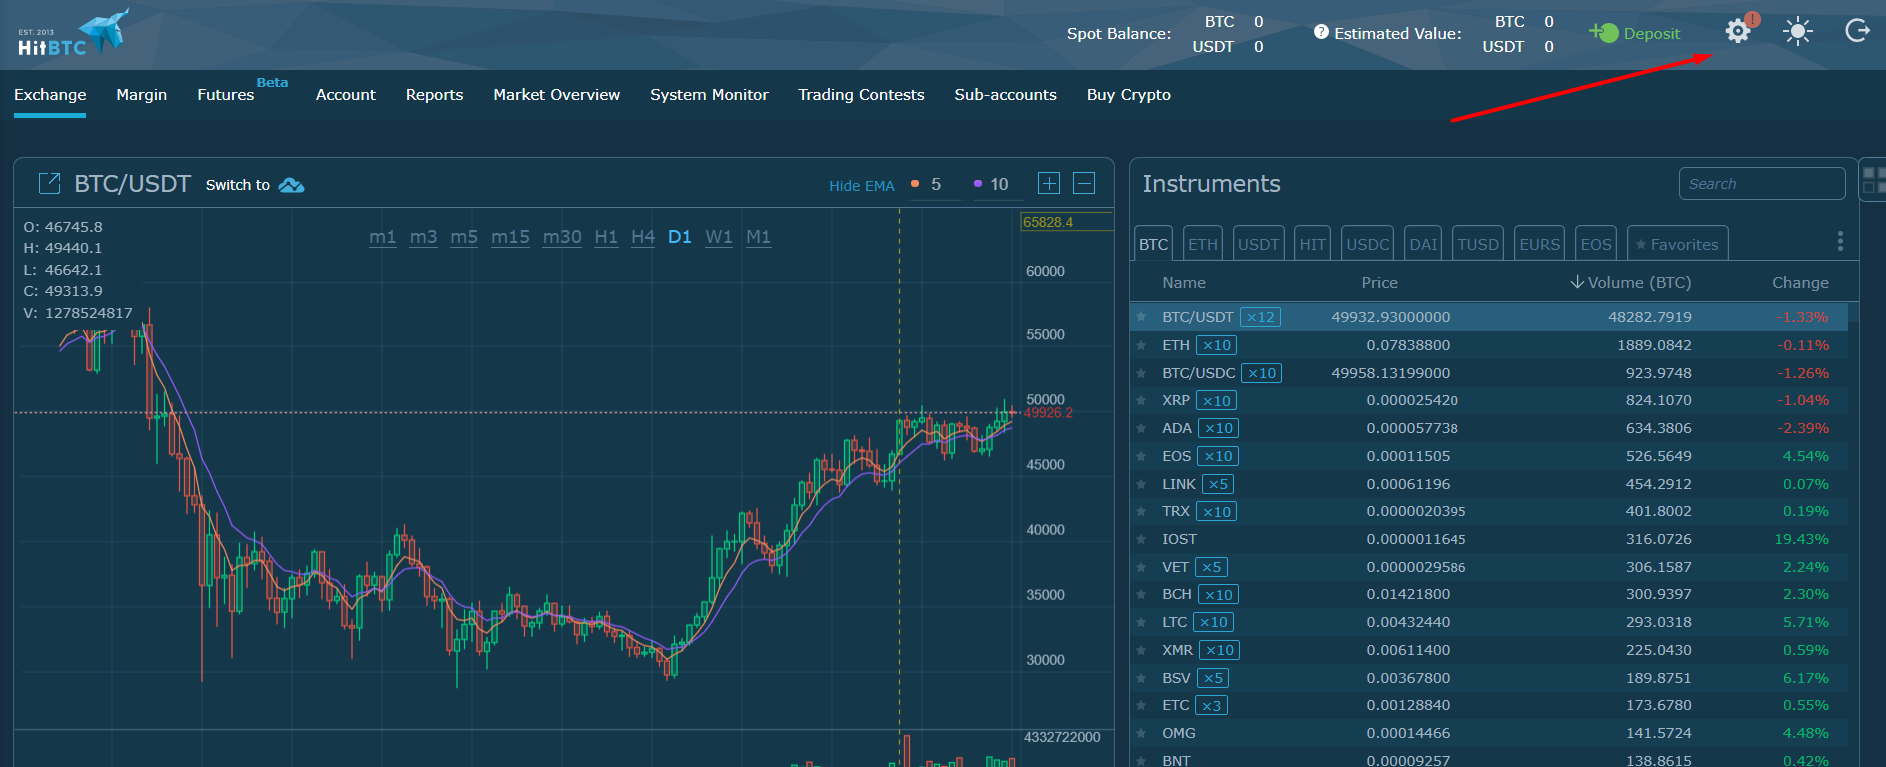Pop out the BTC/USDT chart
The height and width of the screenshot is (767, 1886).
(x=49, y=183)
